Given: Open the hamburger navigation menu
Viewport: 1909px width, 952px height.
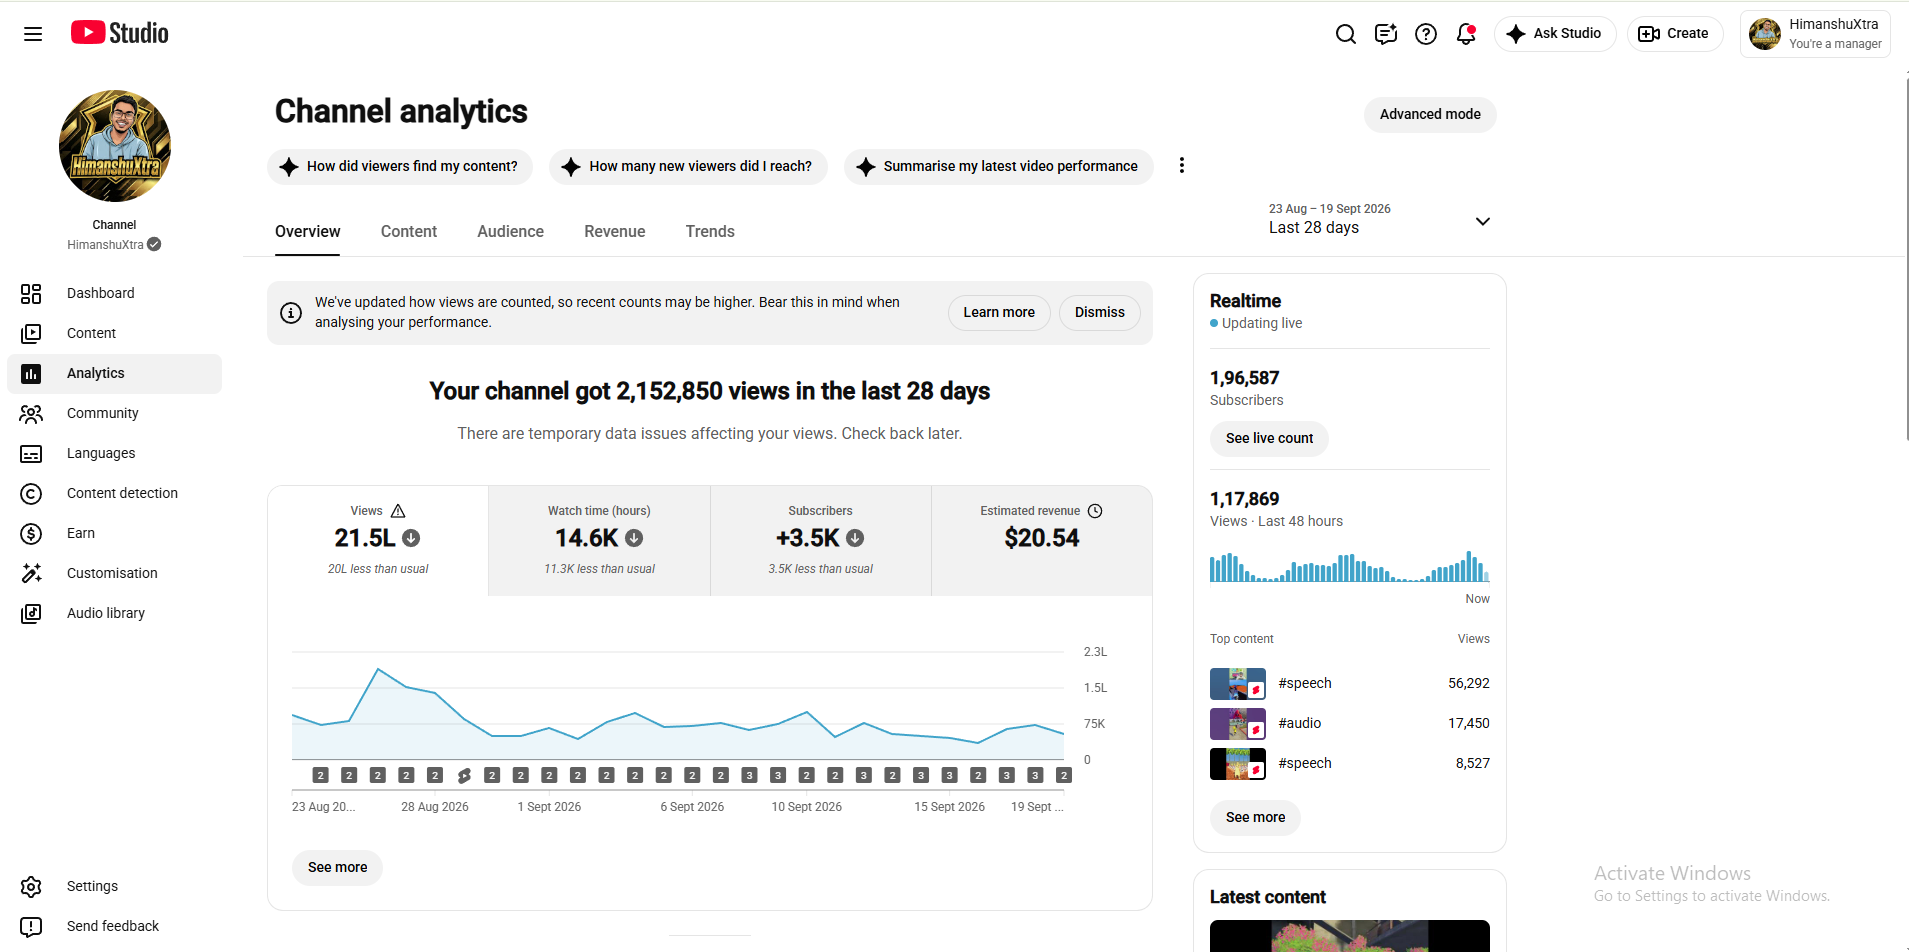Looking at the screenshot, I should pyautogui.click(x=33, y=34).
